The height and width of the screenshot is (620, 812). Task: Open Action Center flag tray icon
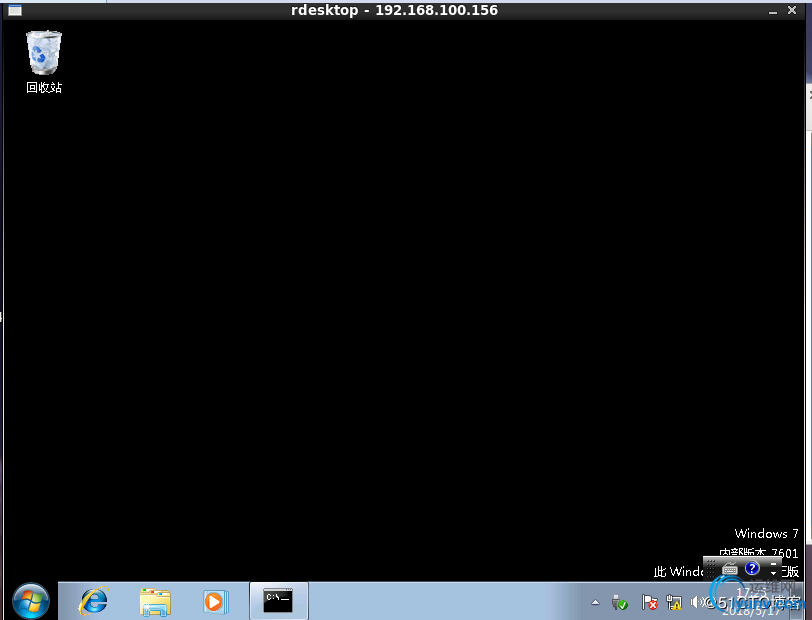tap(649, 602)
